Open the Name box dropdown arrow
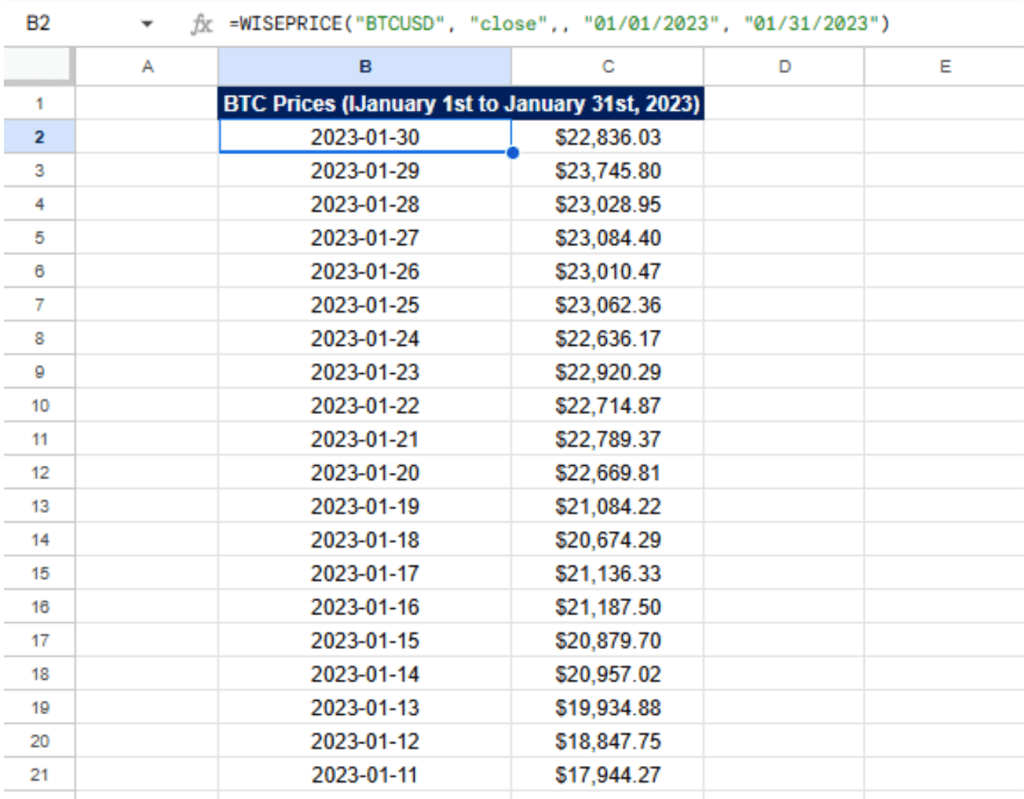Viewport: 1024px width, 799px height. pyautogui.click(x=148, y=23)
